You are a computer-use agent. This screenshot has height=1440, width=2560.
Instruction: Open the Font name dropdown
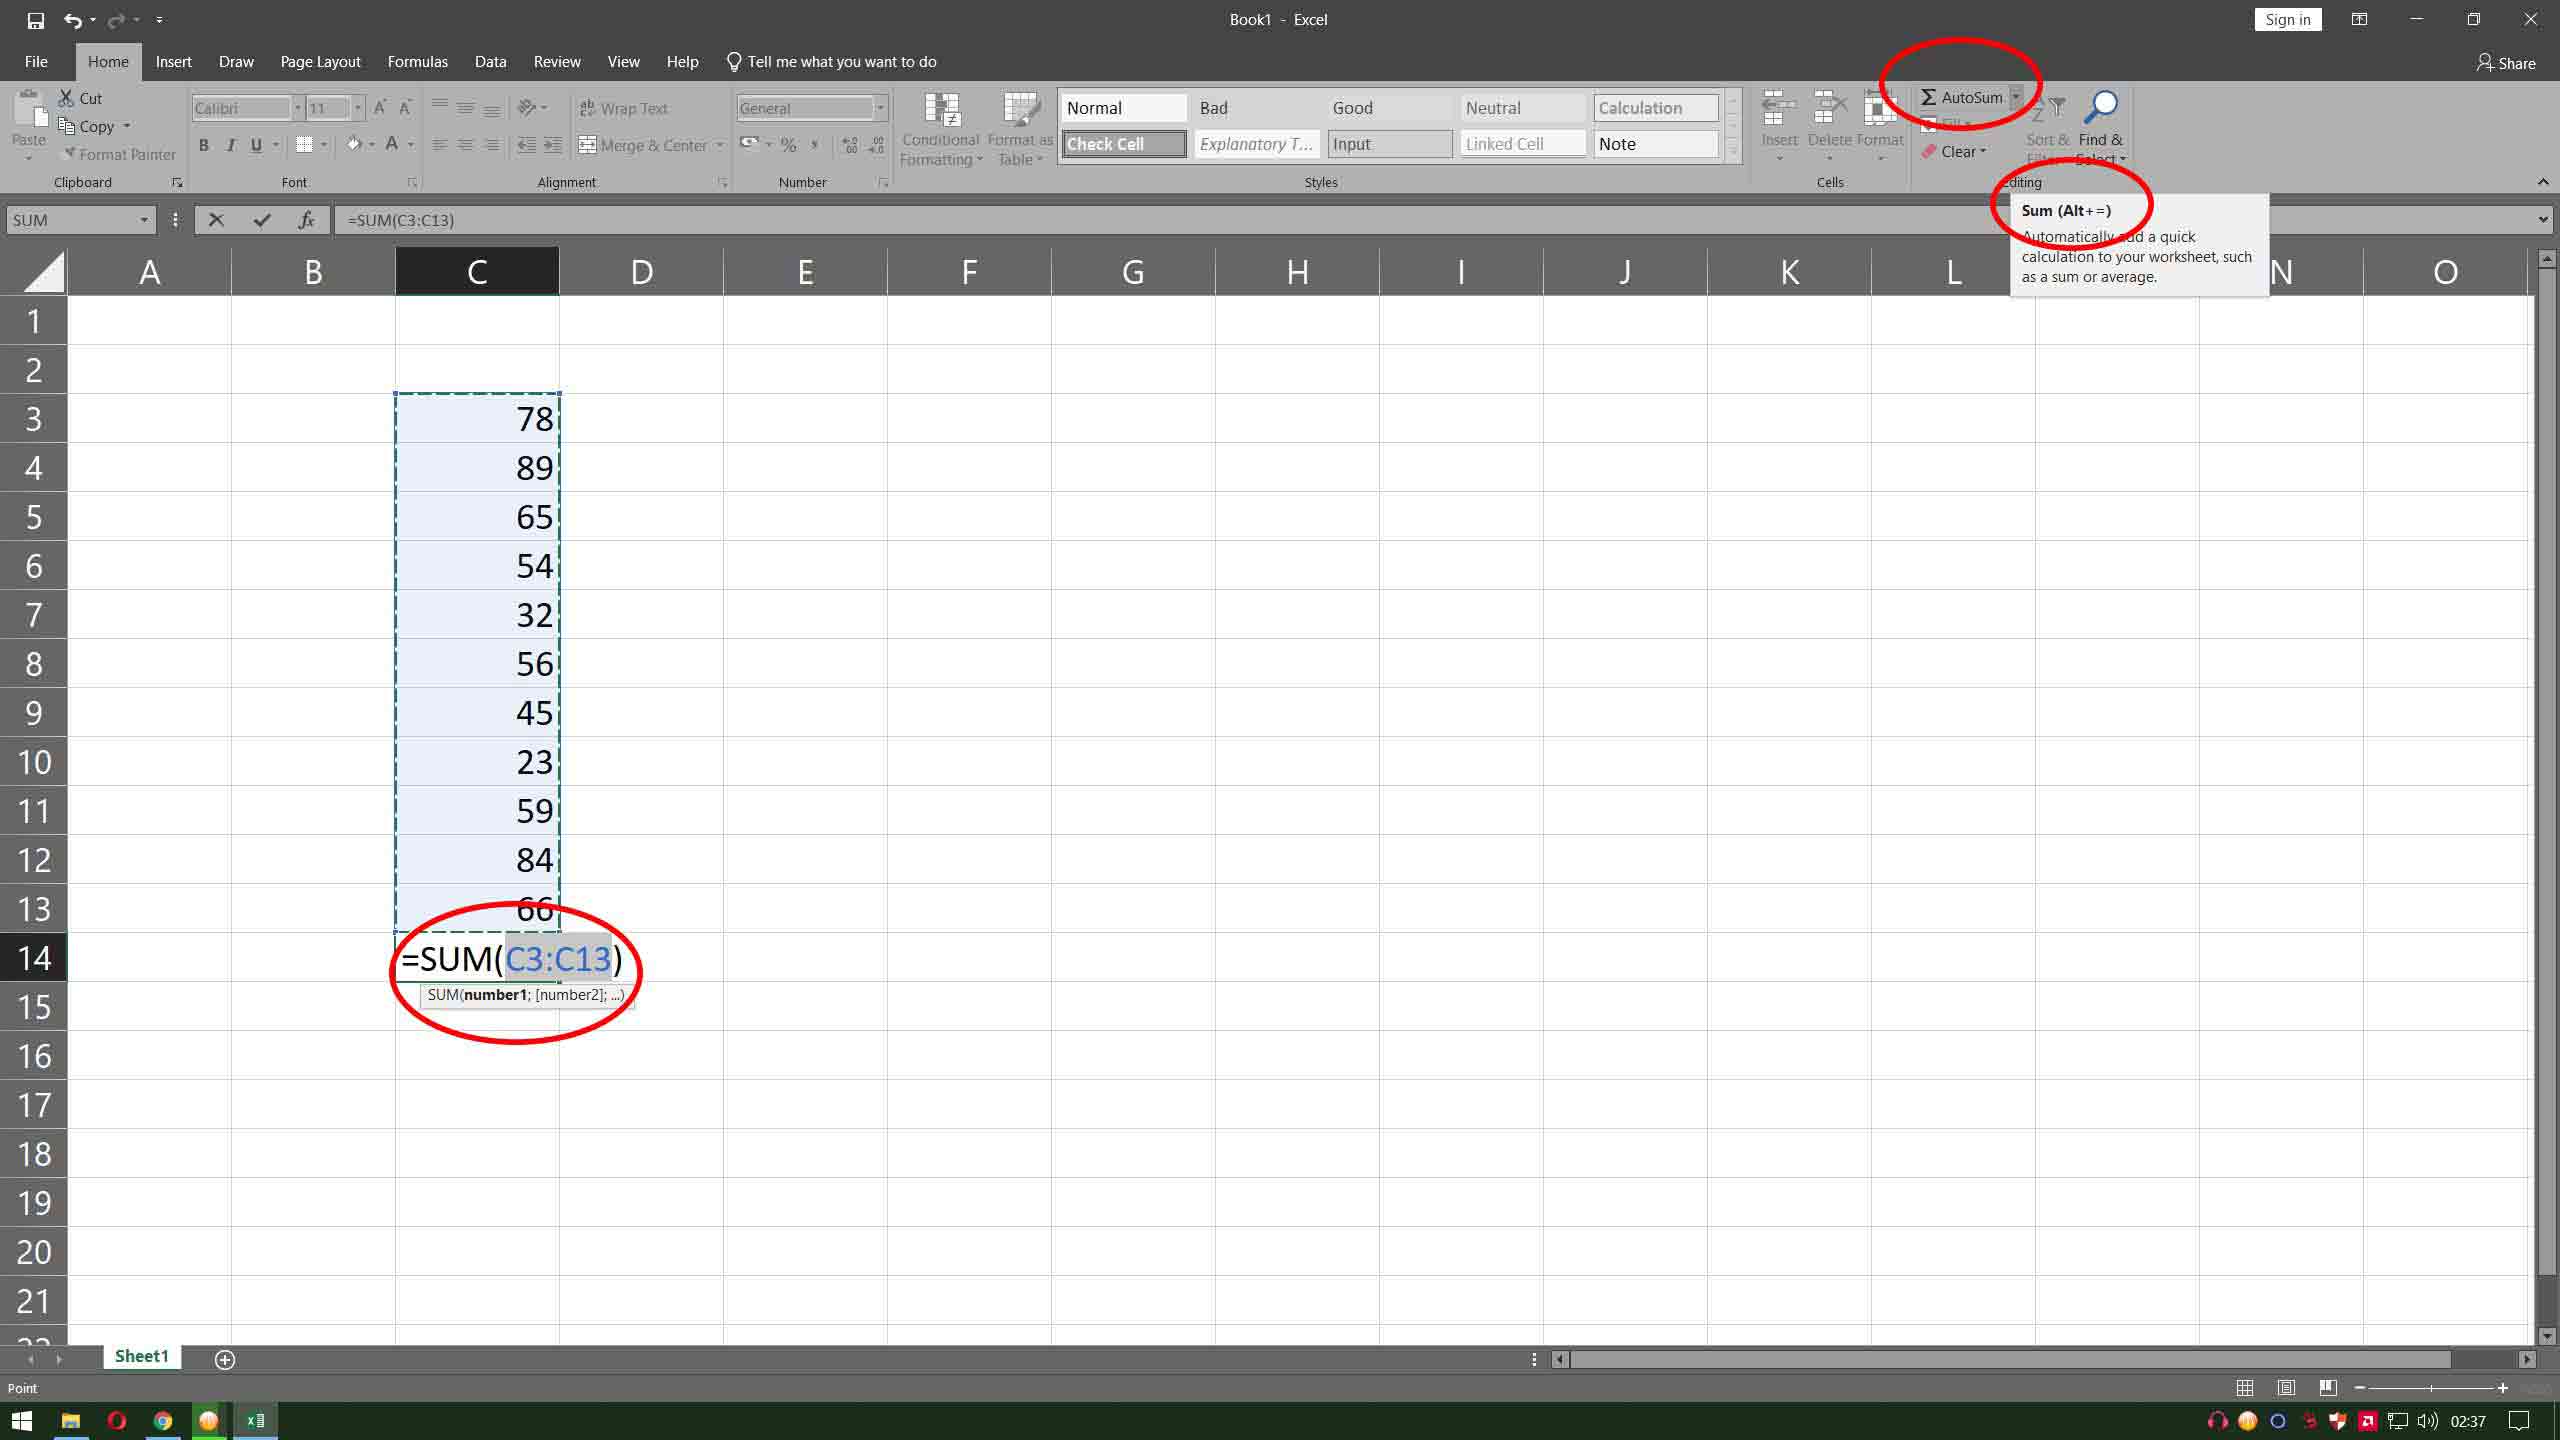297,108
